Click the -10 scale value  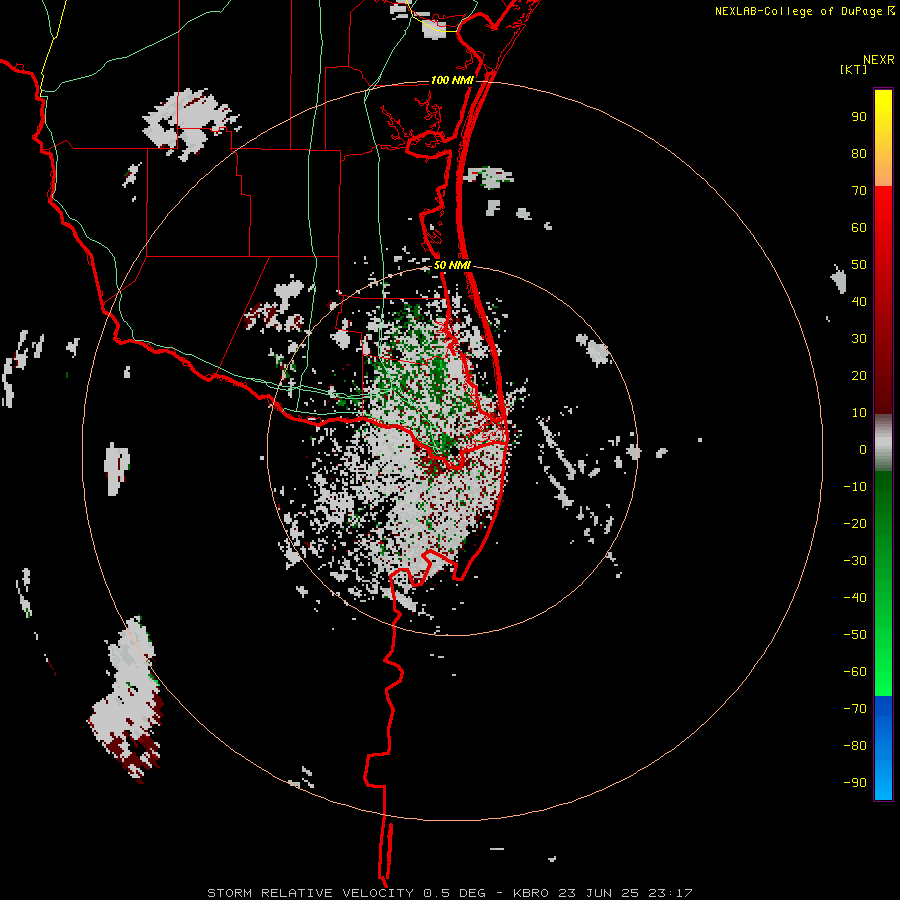tap(855, 487)
